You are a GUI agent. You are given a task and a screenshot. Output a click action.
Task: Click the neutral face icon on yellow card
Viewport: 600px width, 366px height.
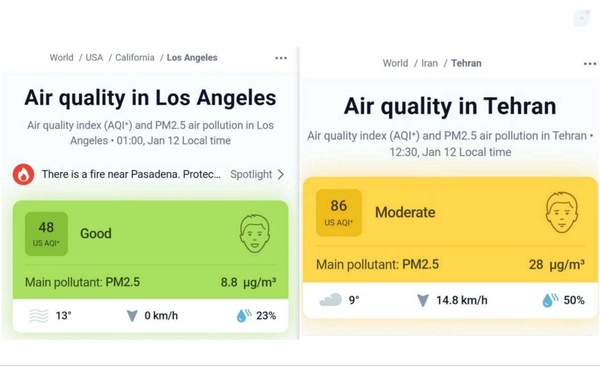(x=561, y=212)
